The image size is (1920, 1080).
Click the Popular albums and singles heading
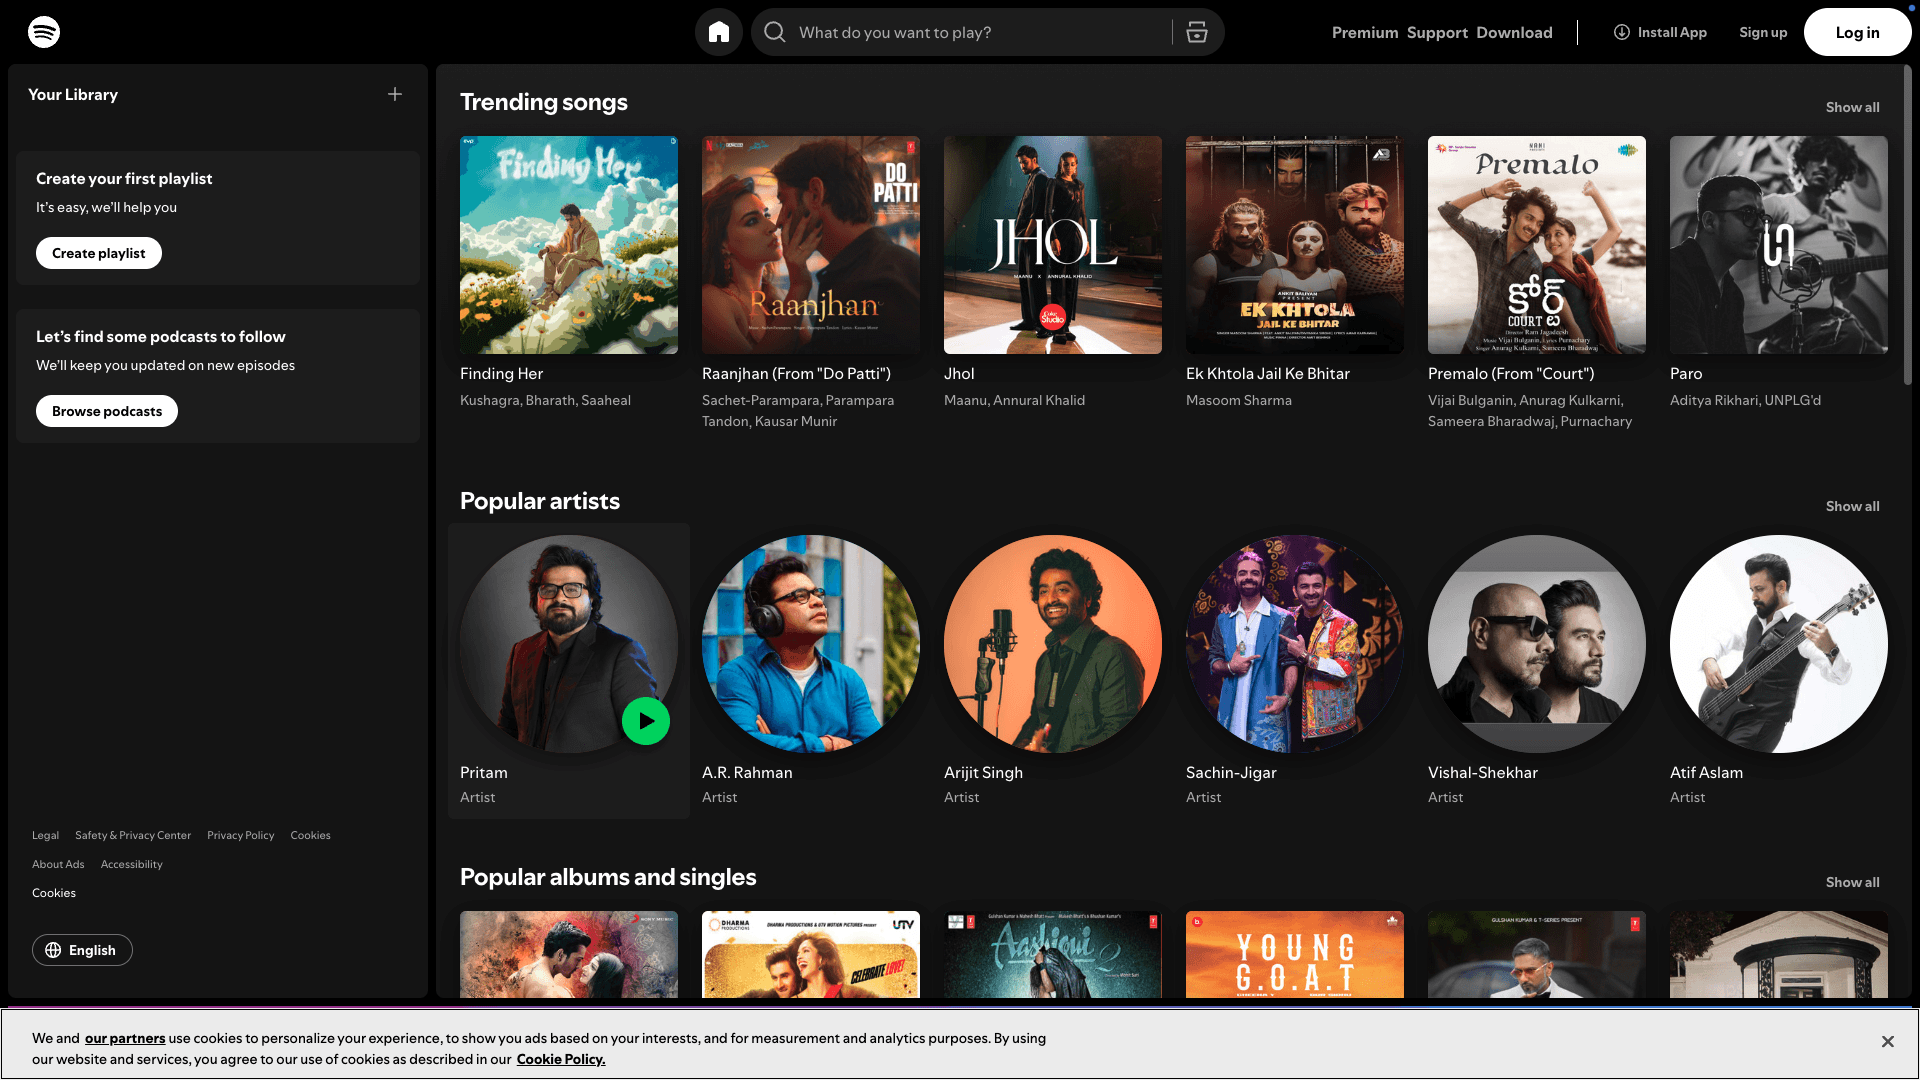(x=608, y=877)
